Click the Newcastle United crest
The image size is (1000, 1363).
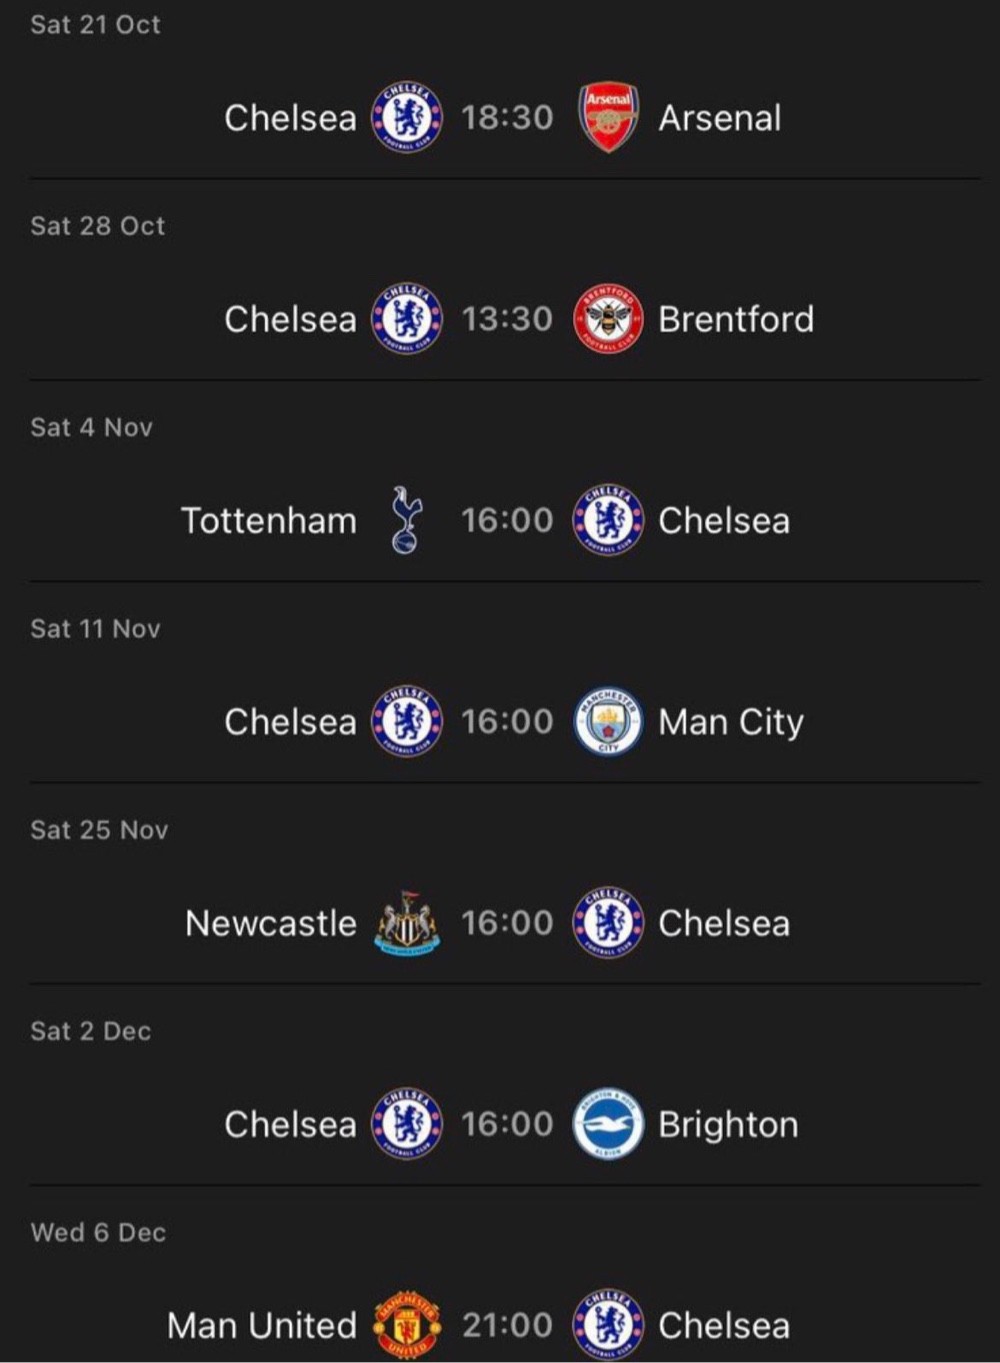coord(406,923)
